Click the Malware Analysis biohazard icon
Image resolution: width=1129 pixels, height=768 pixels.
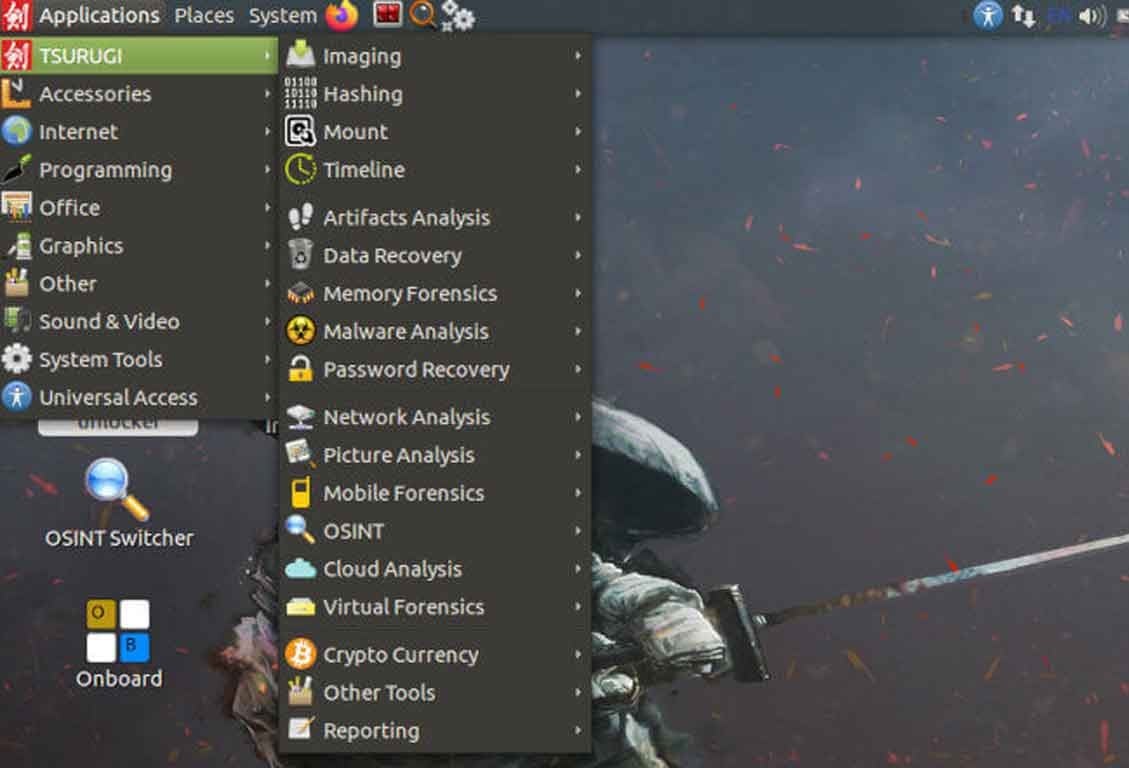tap(300, 331)
